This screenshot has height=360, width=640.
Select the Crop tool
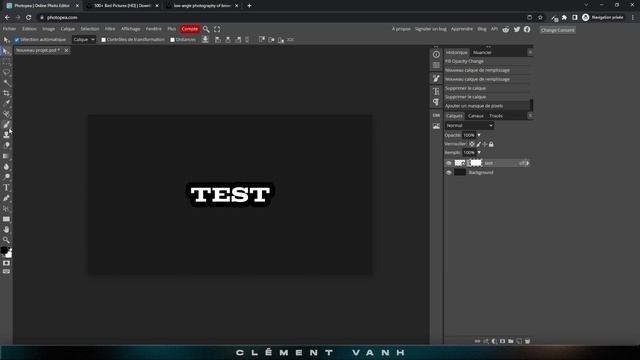(x=6, y=93)
